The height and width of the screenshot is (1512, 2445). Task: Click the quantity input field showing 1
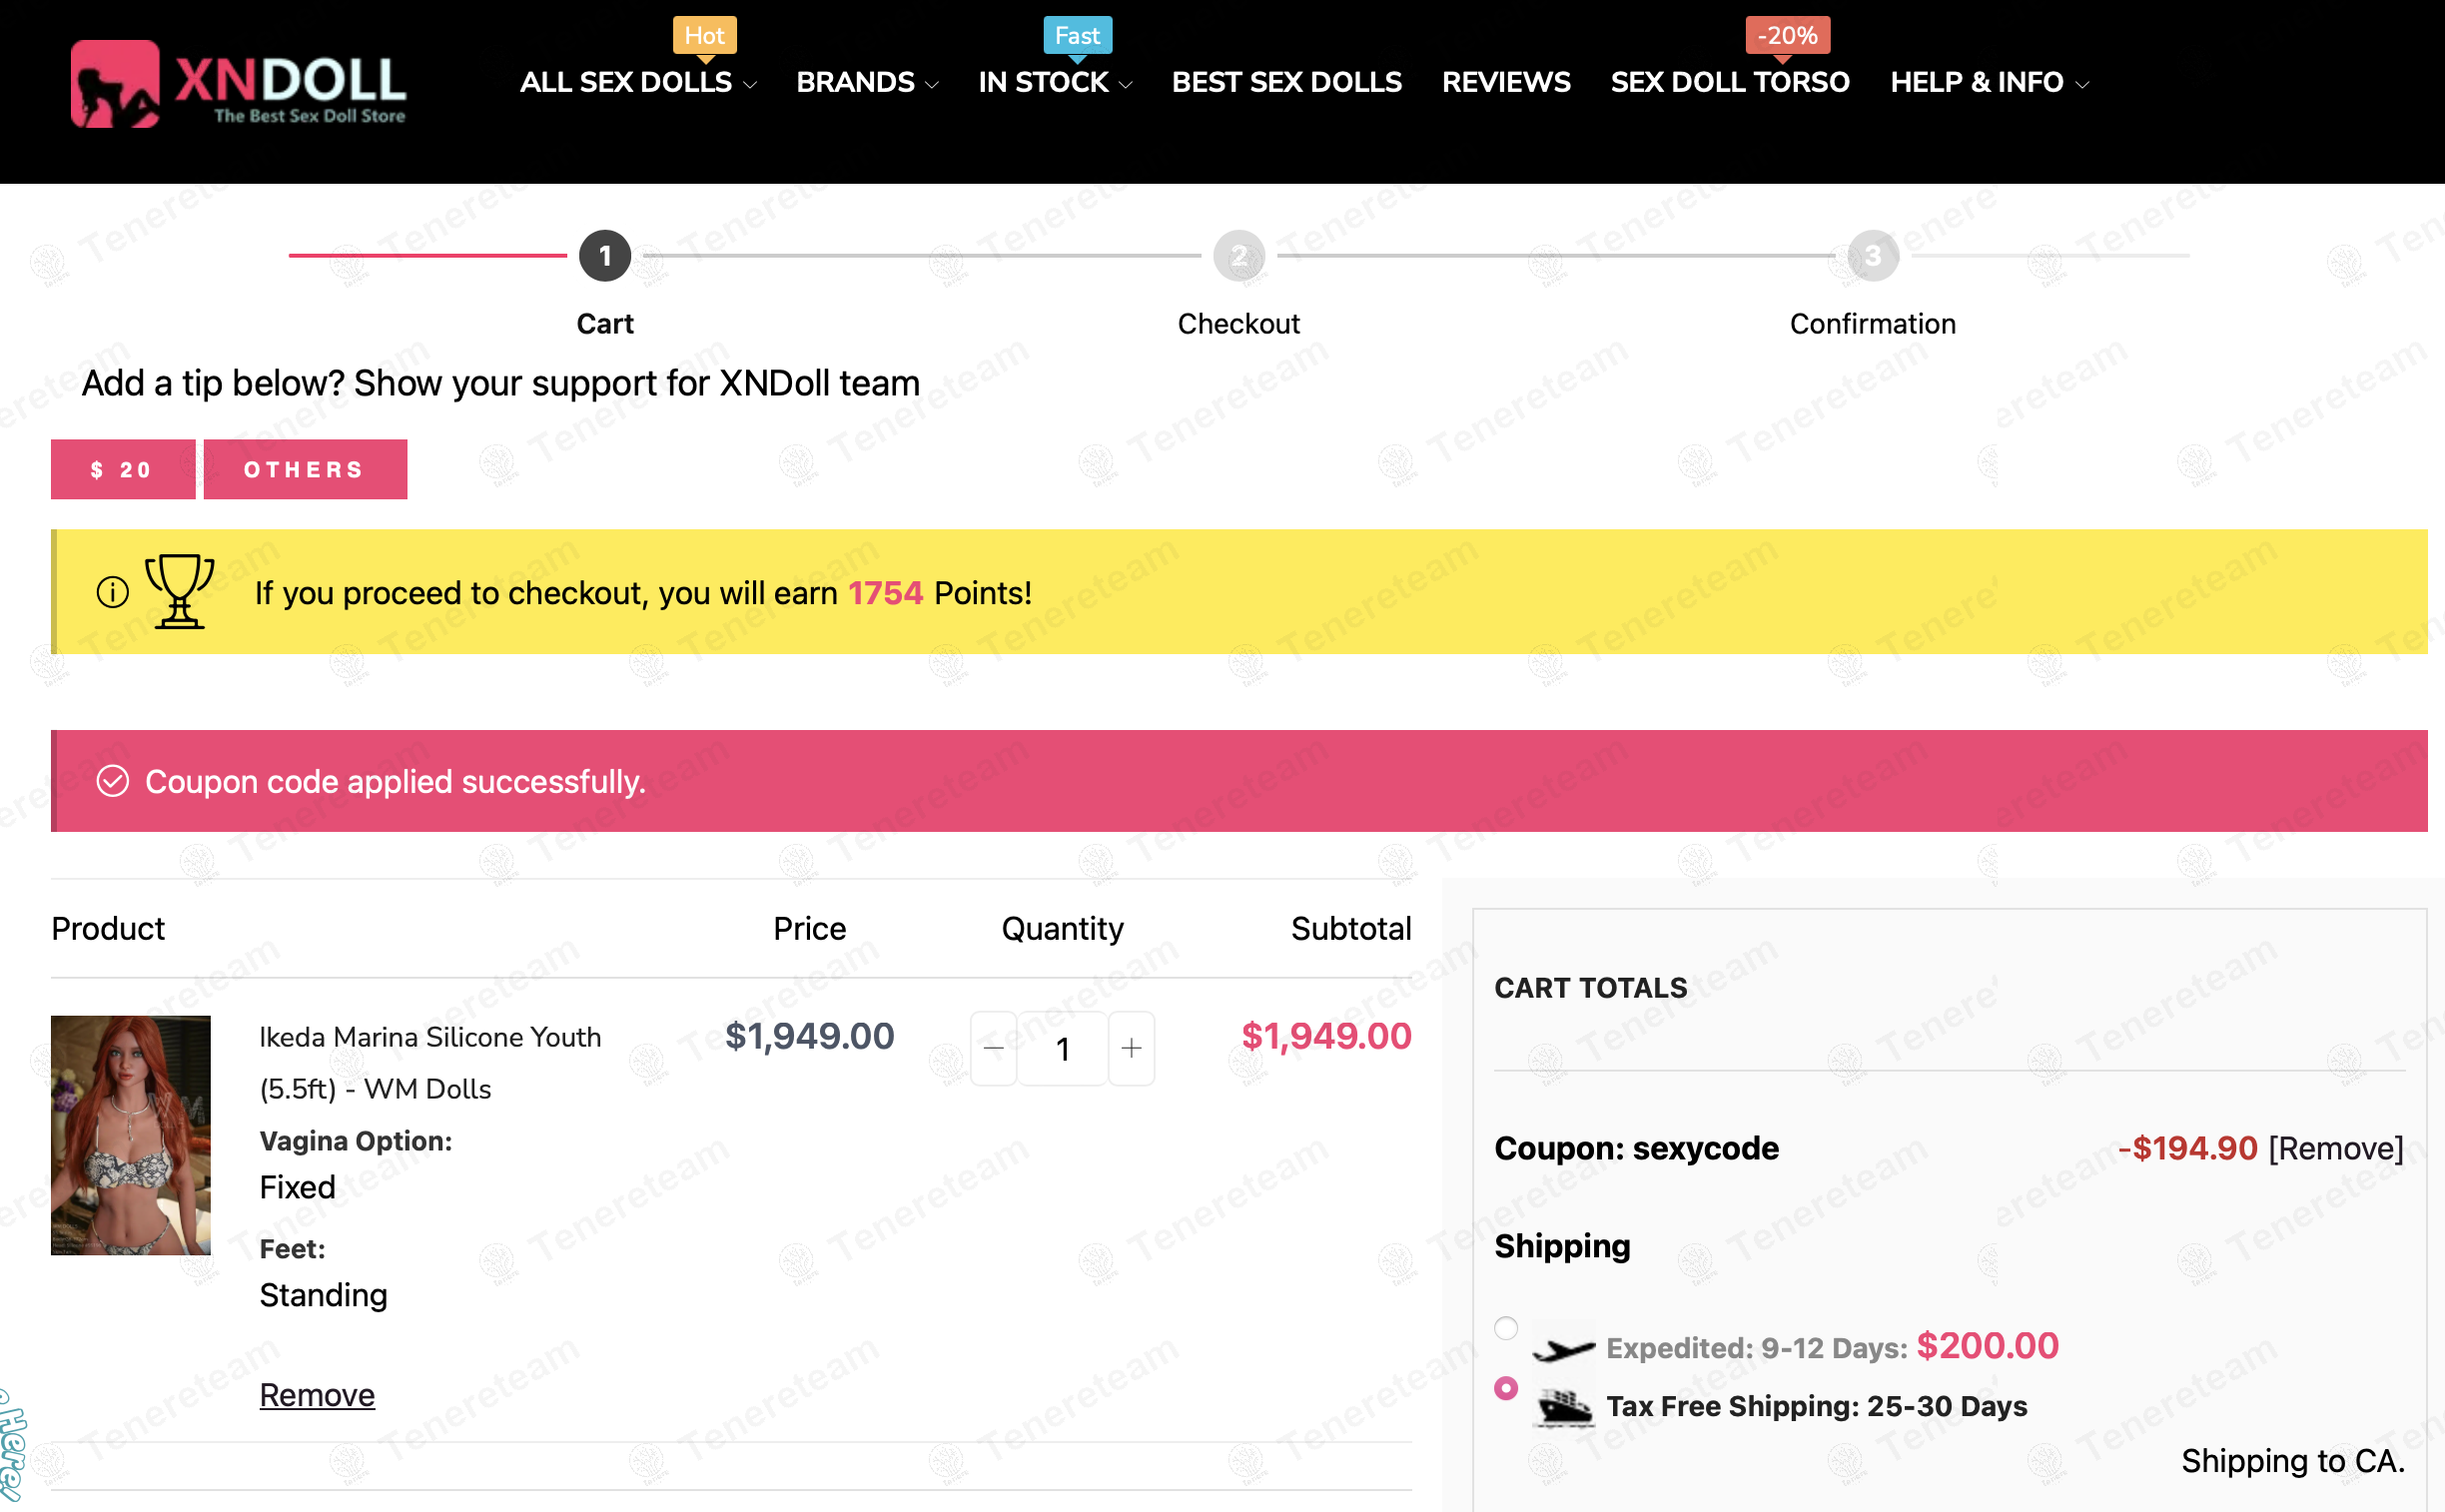click(x=1062, y=1048)
